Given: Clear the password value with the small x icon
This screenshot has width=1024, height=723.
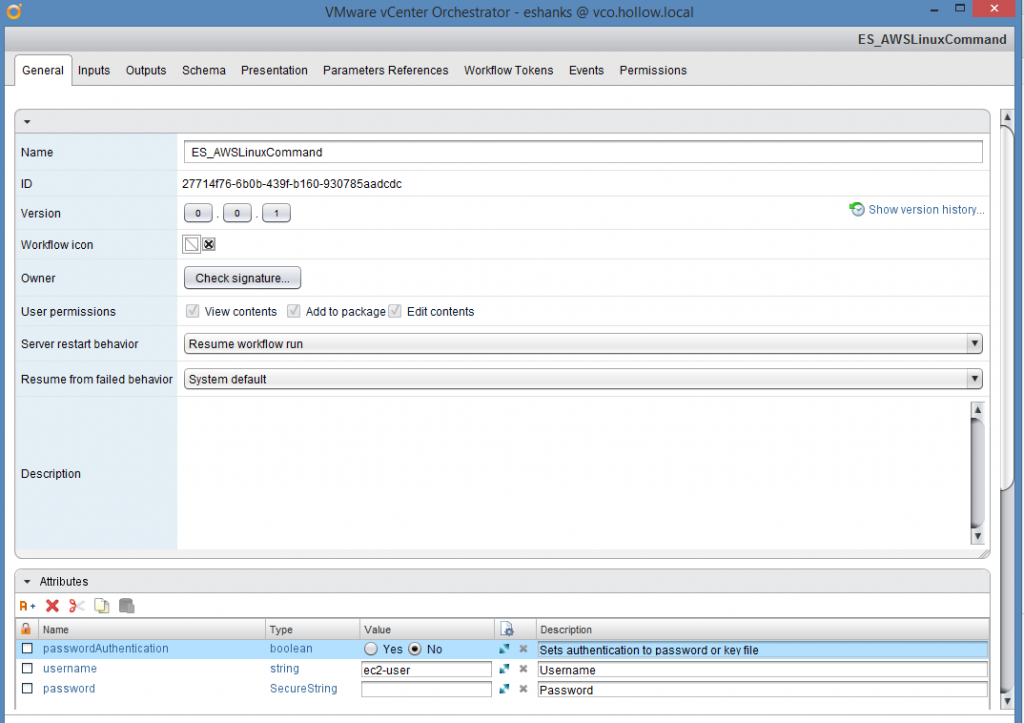Looking at the screenshot, I should pos(523,688).
